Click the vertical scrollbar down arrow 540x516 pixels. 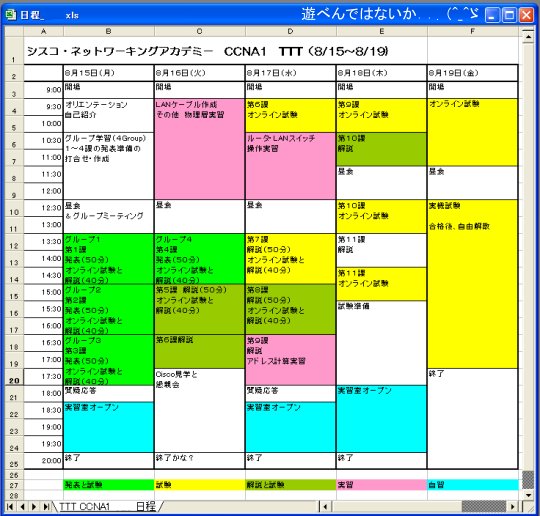(528, 495)
